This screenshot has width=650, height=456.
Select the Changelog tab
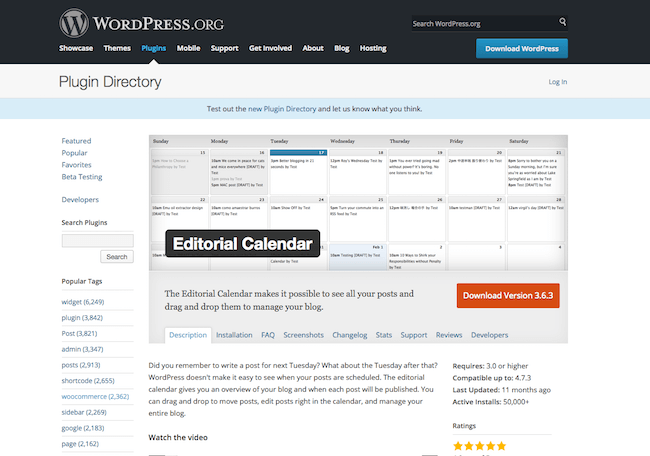click(x=351, y=335)
